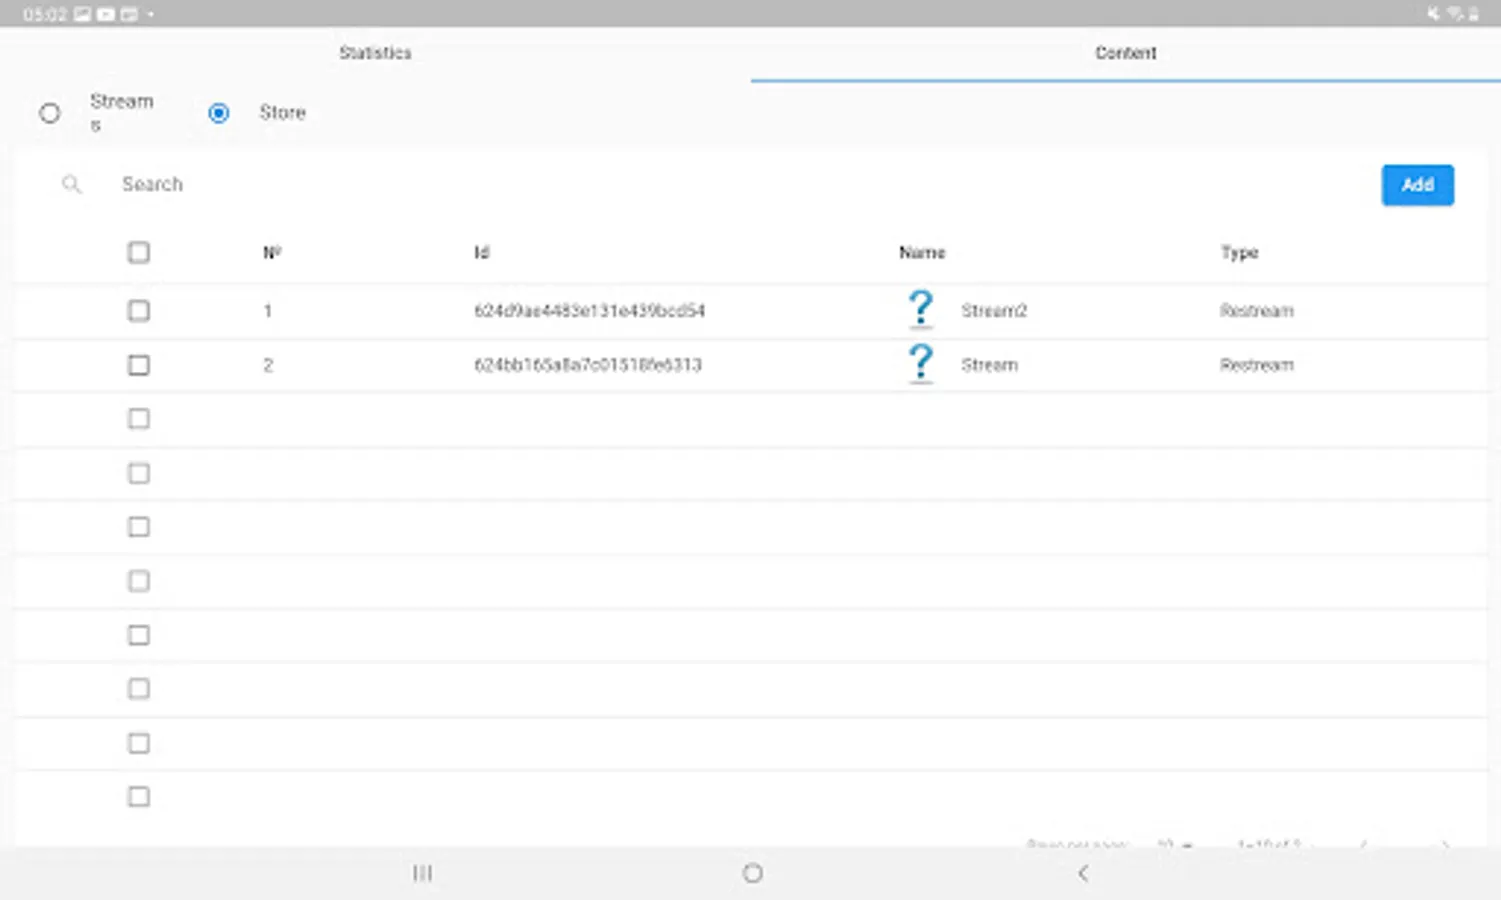Select the Store radio button
The image size is (1501, 900).
pos(218,113)
